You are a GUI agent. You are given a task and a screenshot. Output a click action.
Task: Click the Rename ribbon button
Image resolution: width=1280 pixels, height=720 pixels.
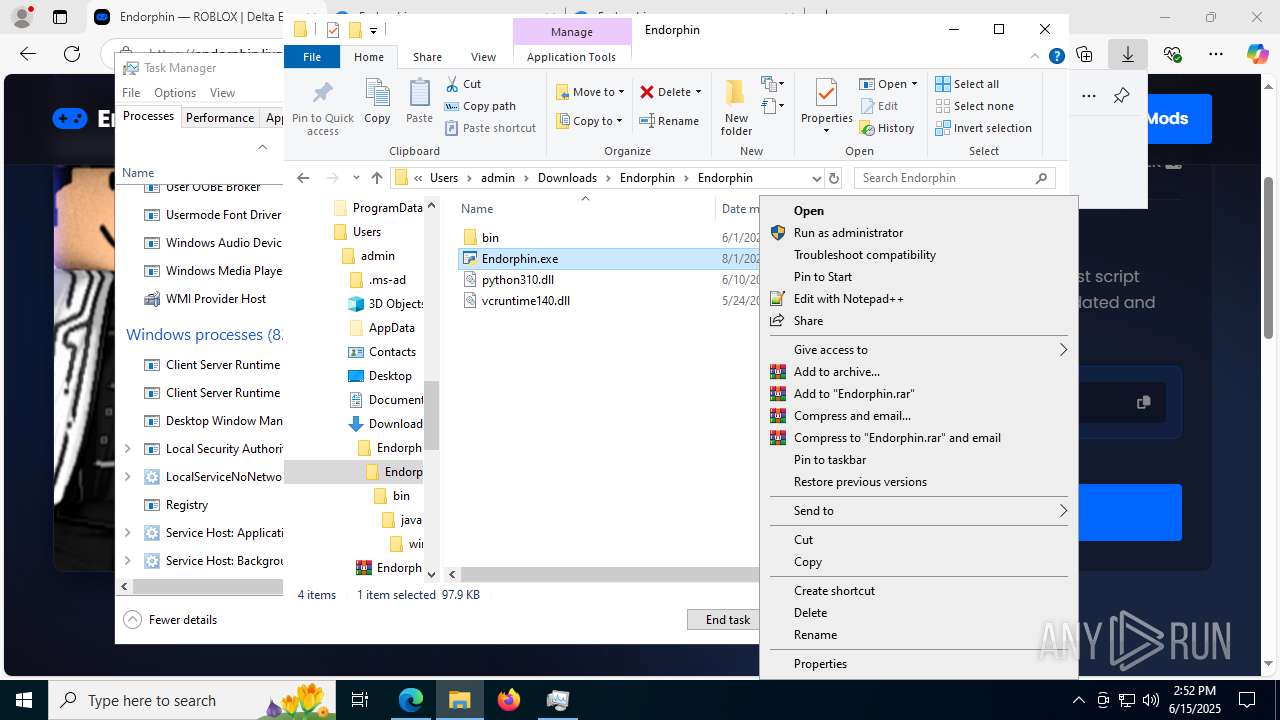pyautogui.click(x=669, y=121)
